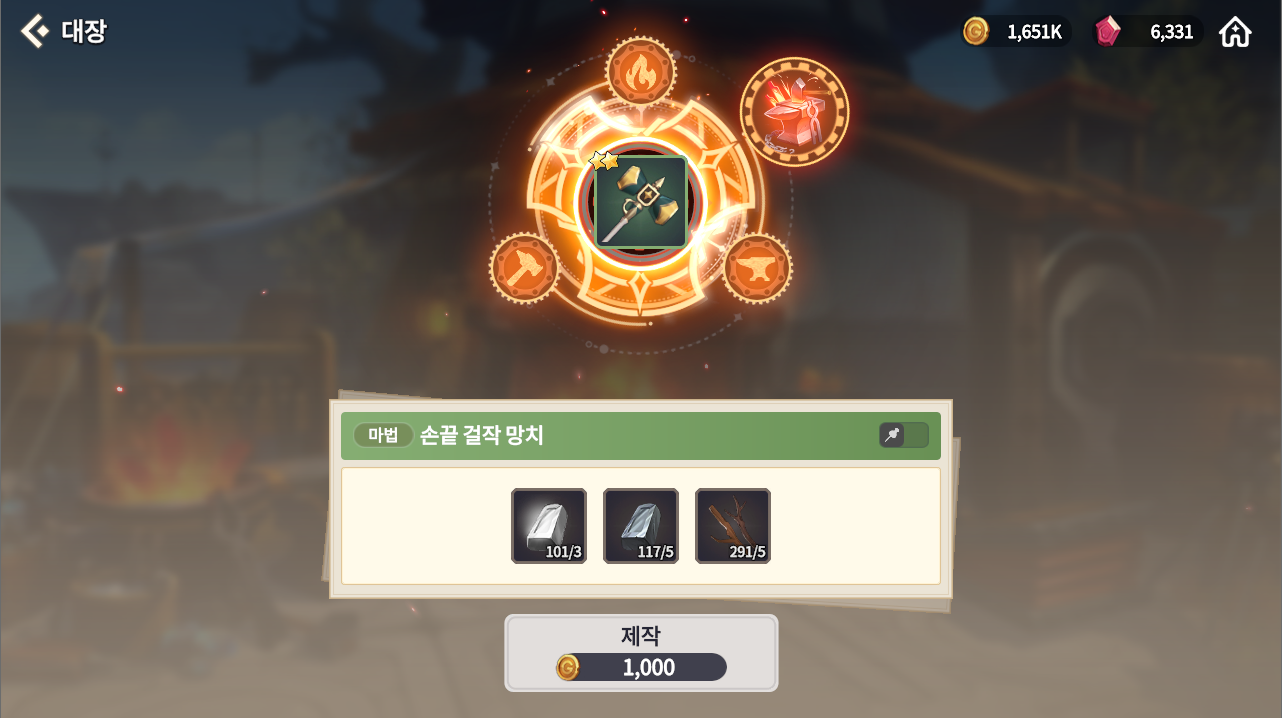1282x718 pixels.
Task: Toggle the pin switch on the recipe header
Action: click(904, 435)
